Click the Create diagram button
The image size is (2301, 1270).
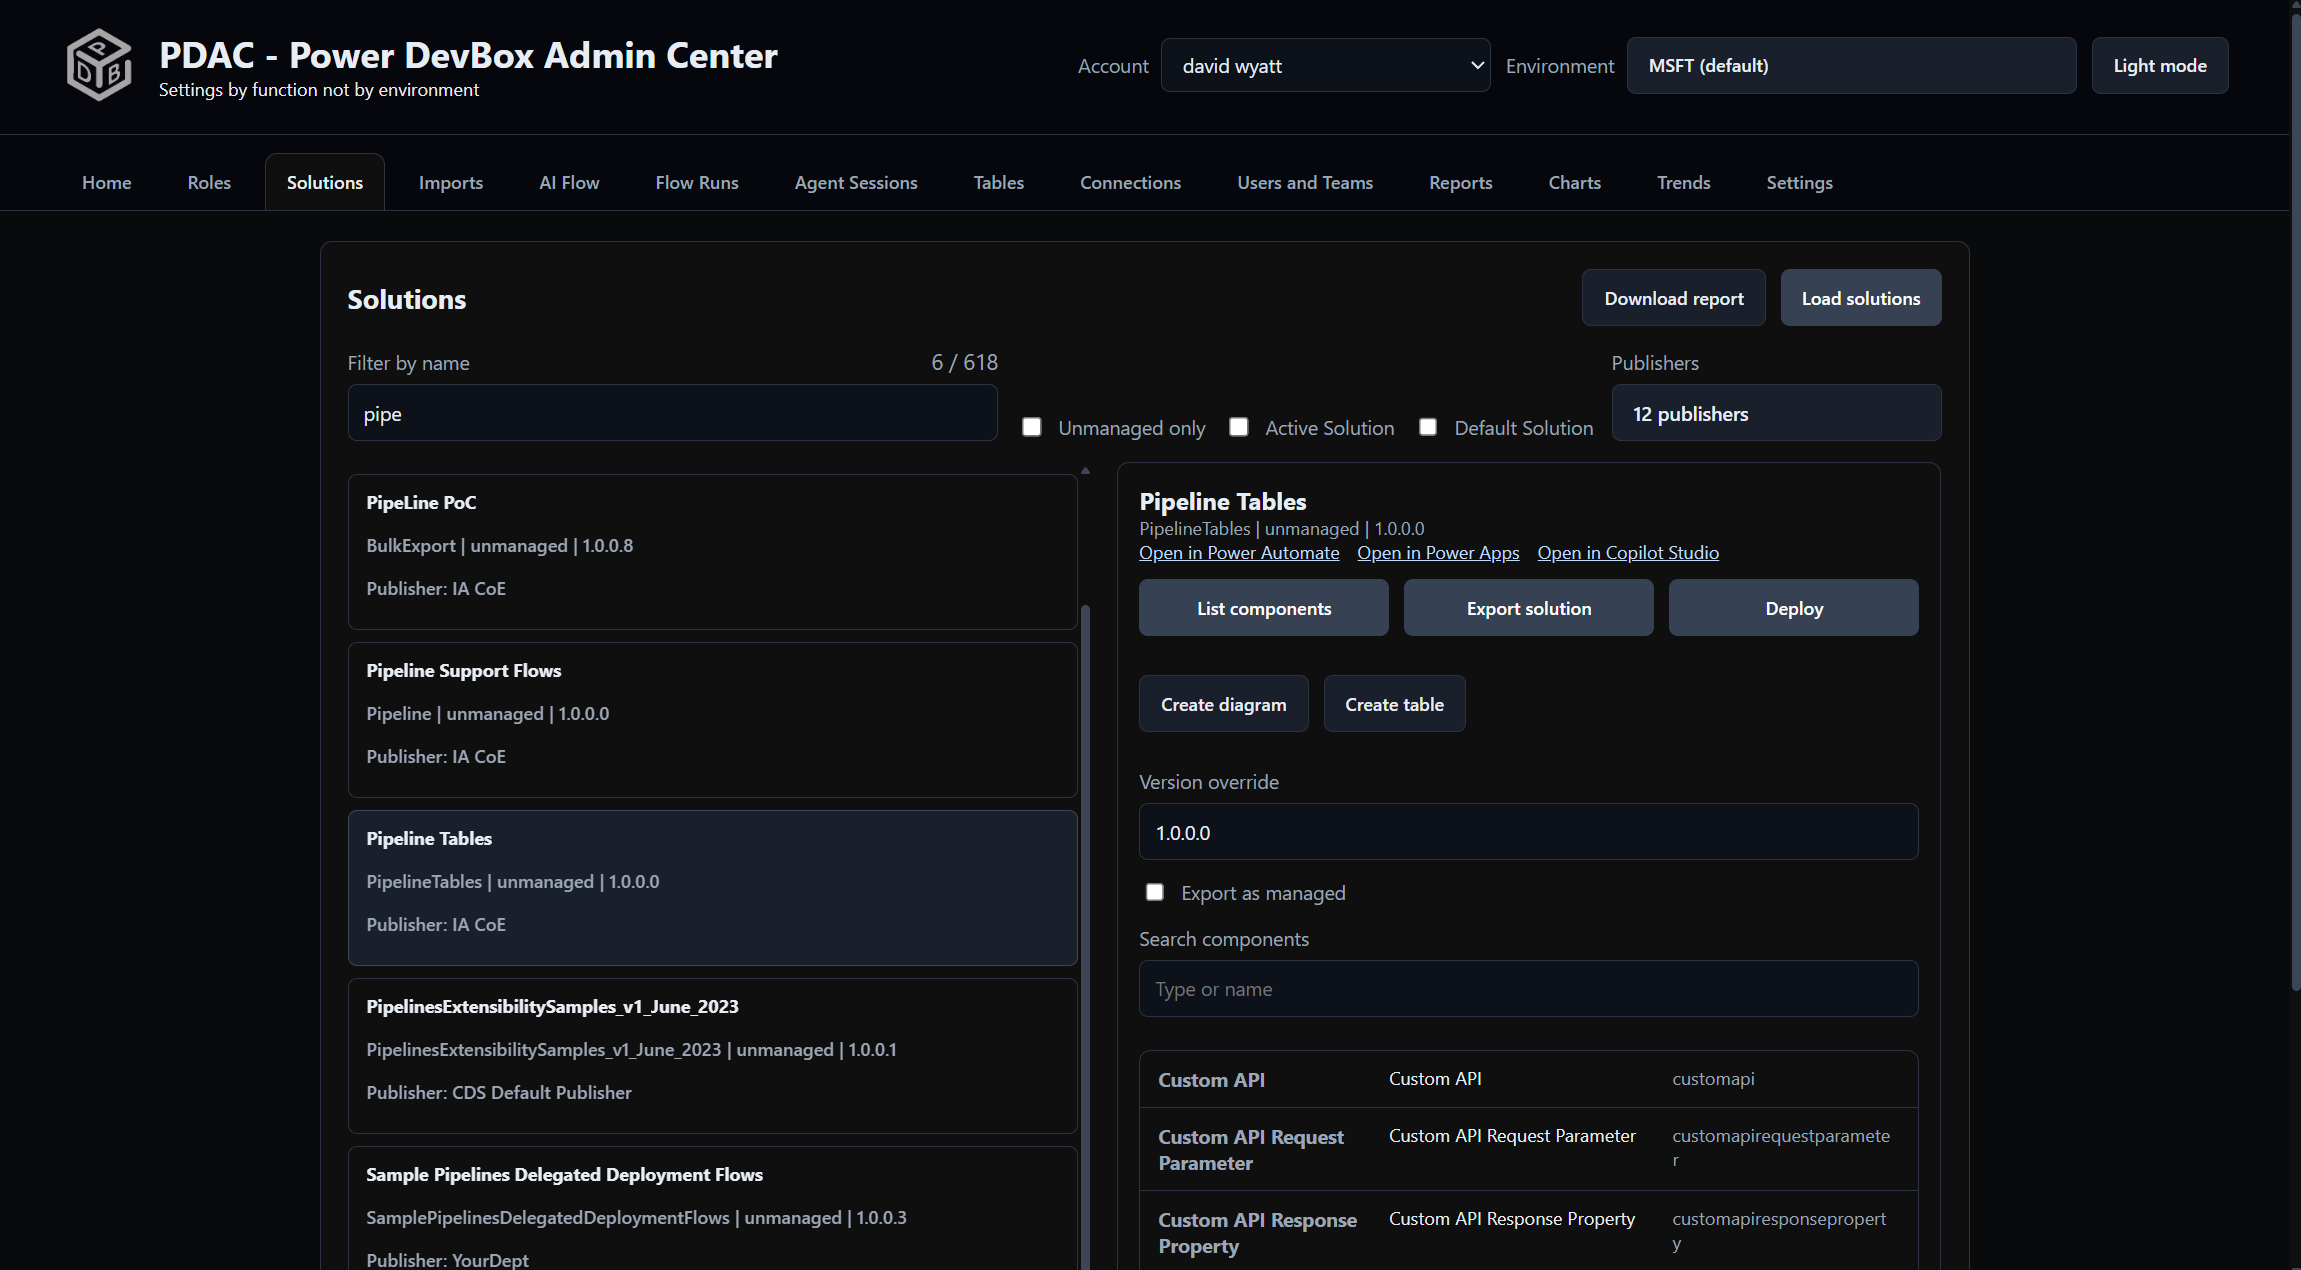click(1224, 704)
